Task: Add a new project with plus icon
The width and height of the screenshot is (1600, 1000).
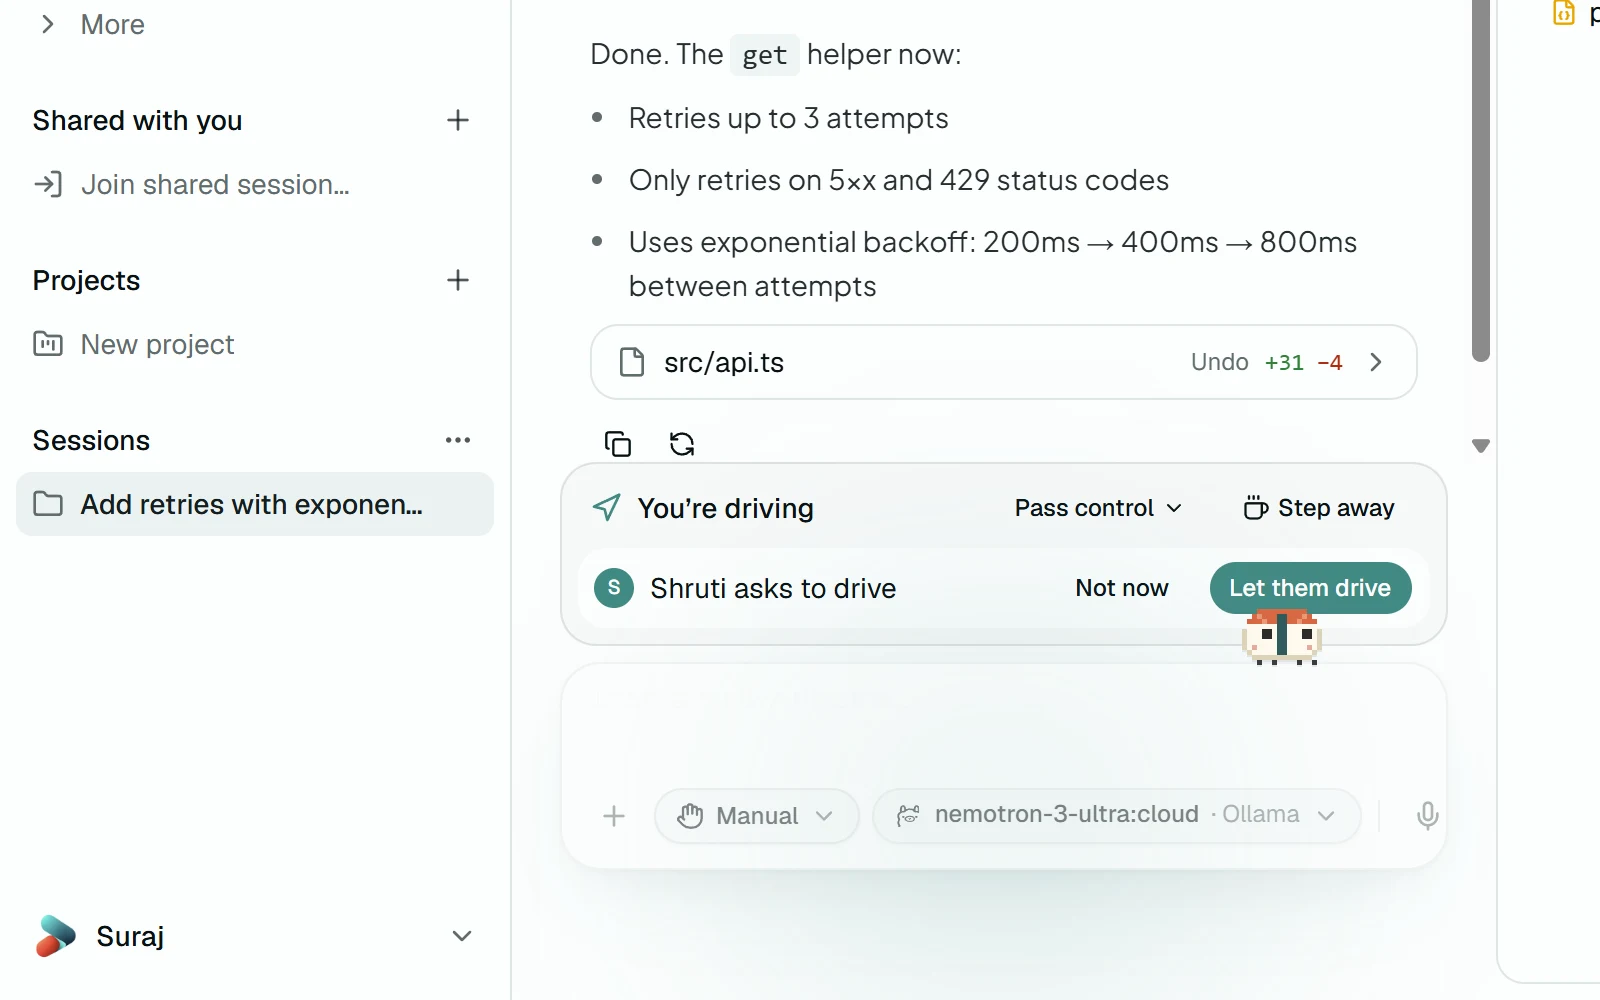Action: tap(458, 280)
